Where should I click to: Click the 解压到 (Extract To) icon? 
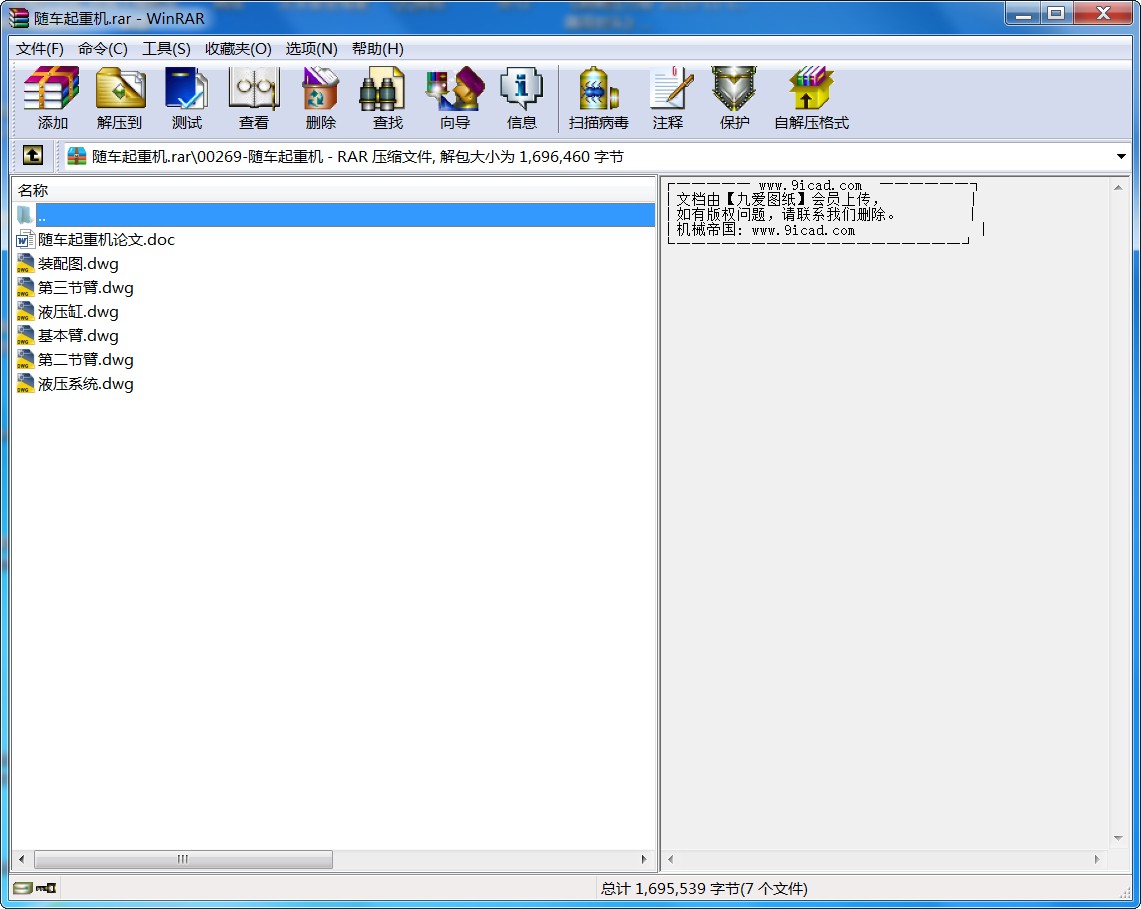(119, 98)
